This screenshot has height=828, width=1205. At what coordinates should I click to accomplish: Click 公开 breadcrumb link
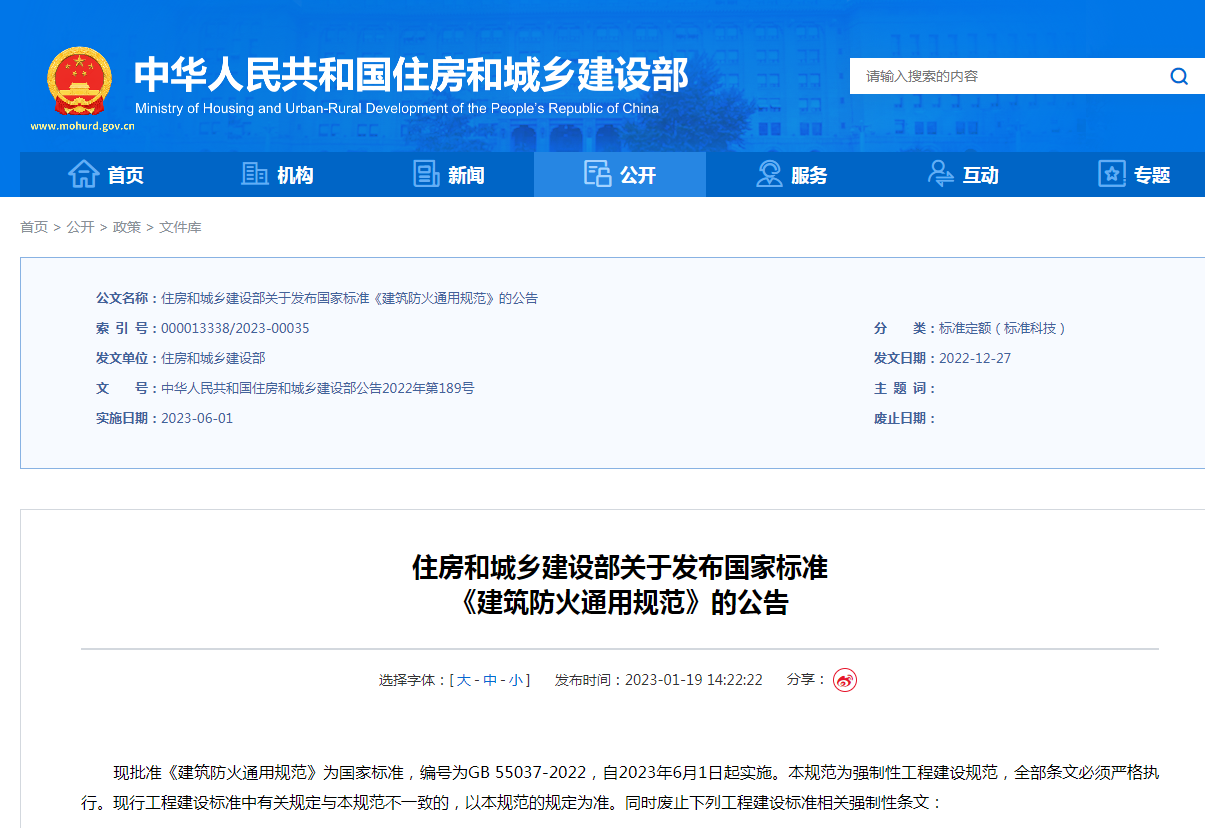[81, 227]
